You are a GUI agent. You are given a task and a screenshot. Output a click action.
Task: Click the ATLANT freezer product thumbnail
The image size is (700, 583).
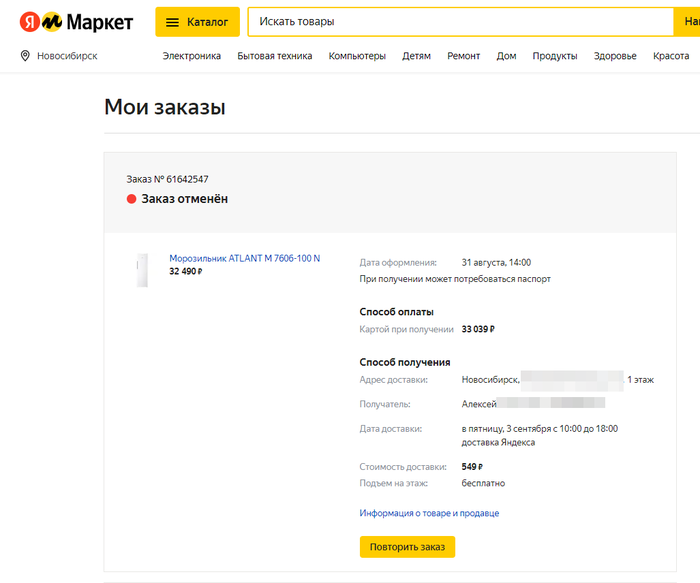tap(142, 270)
